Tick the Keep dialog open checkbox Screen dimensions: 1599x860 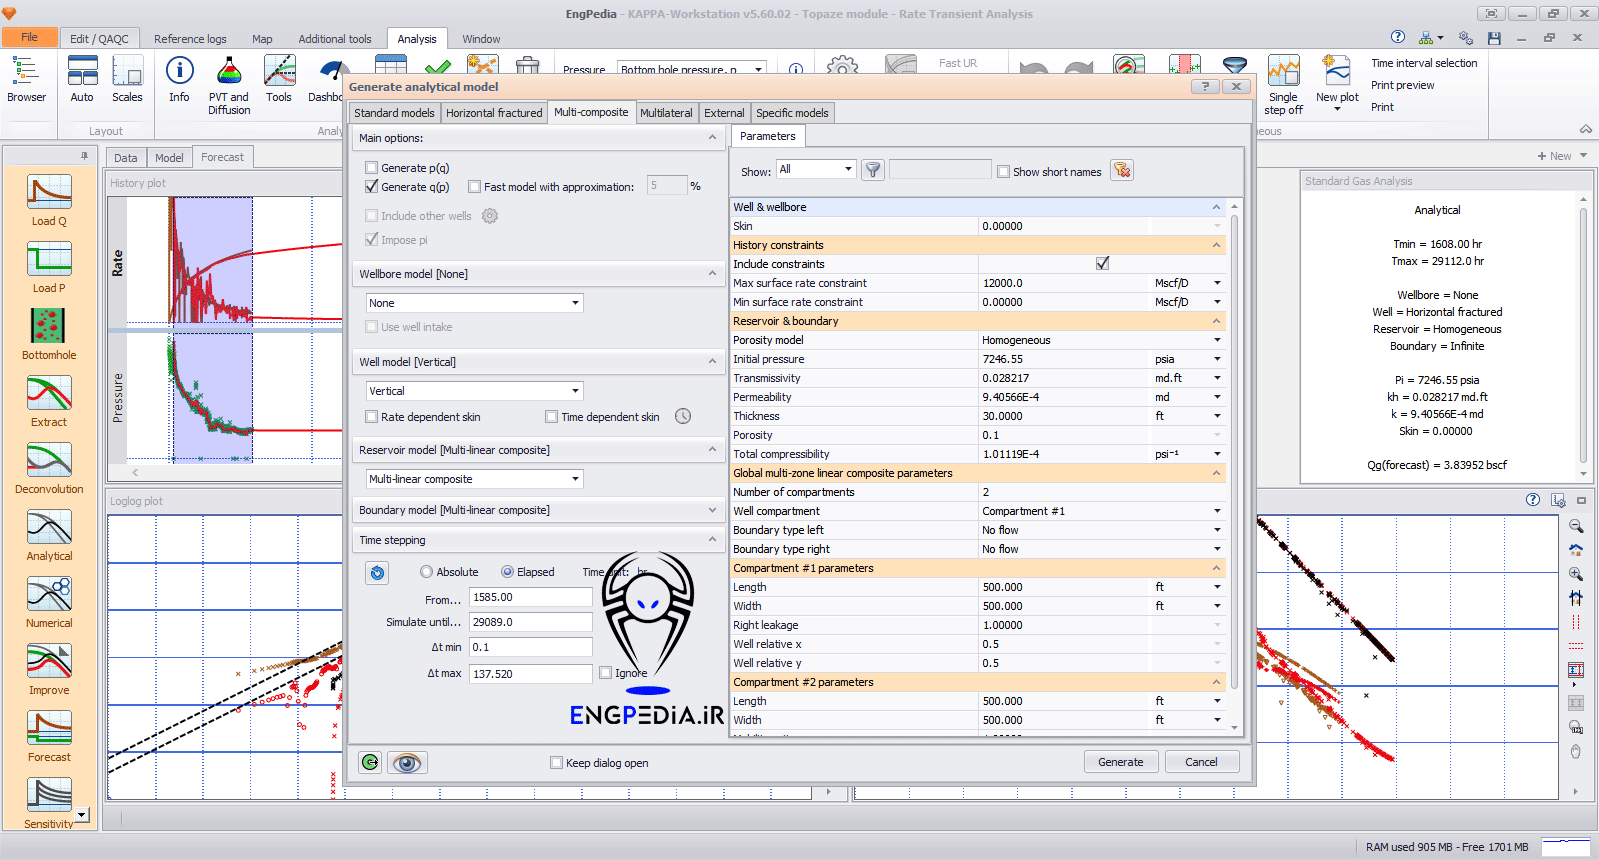557,763
